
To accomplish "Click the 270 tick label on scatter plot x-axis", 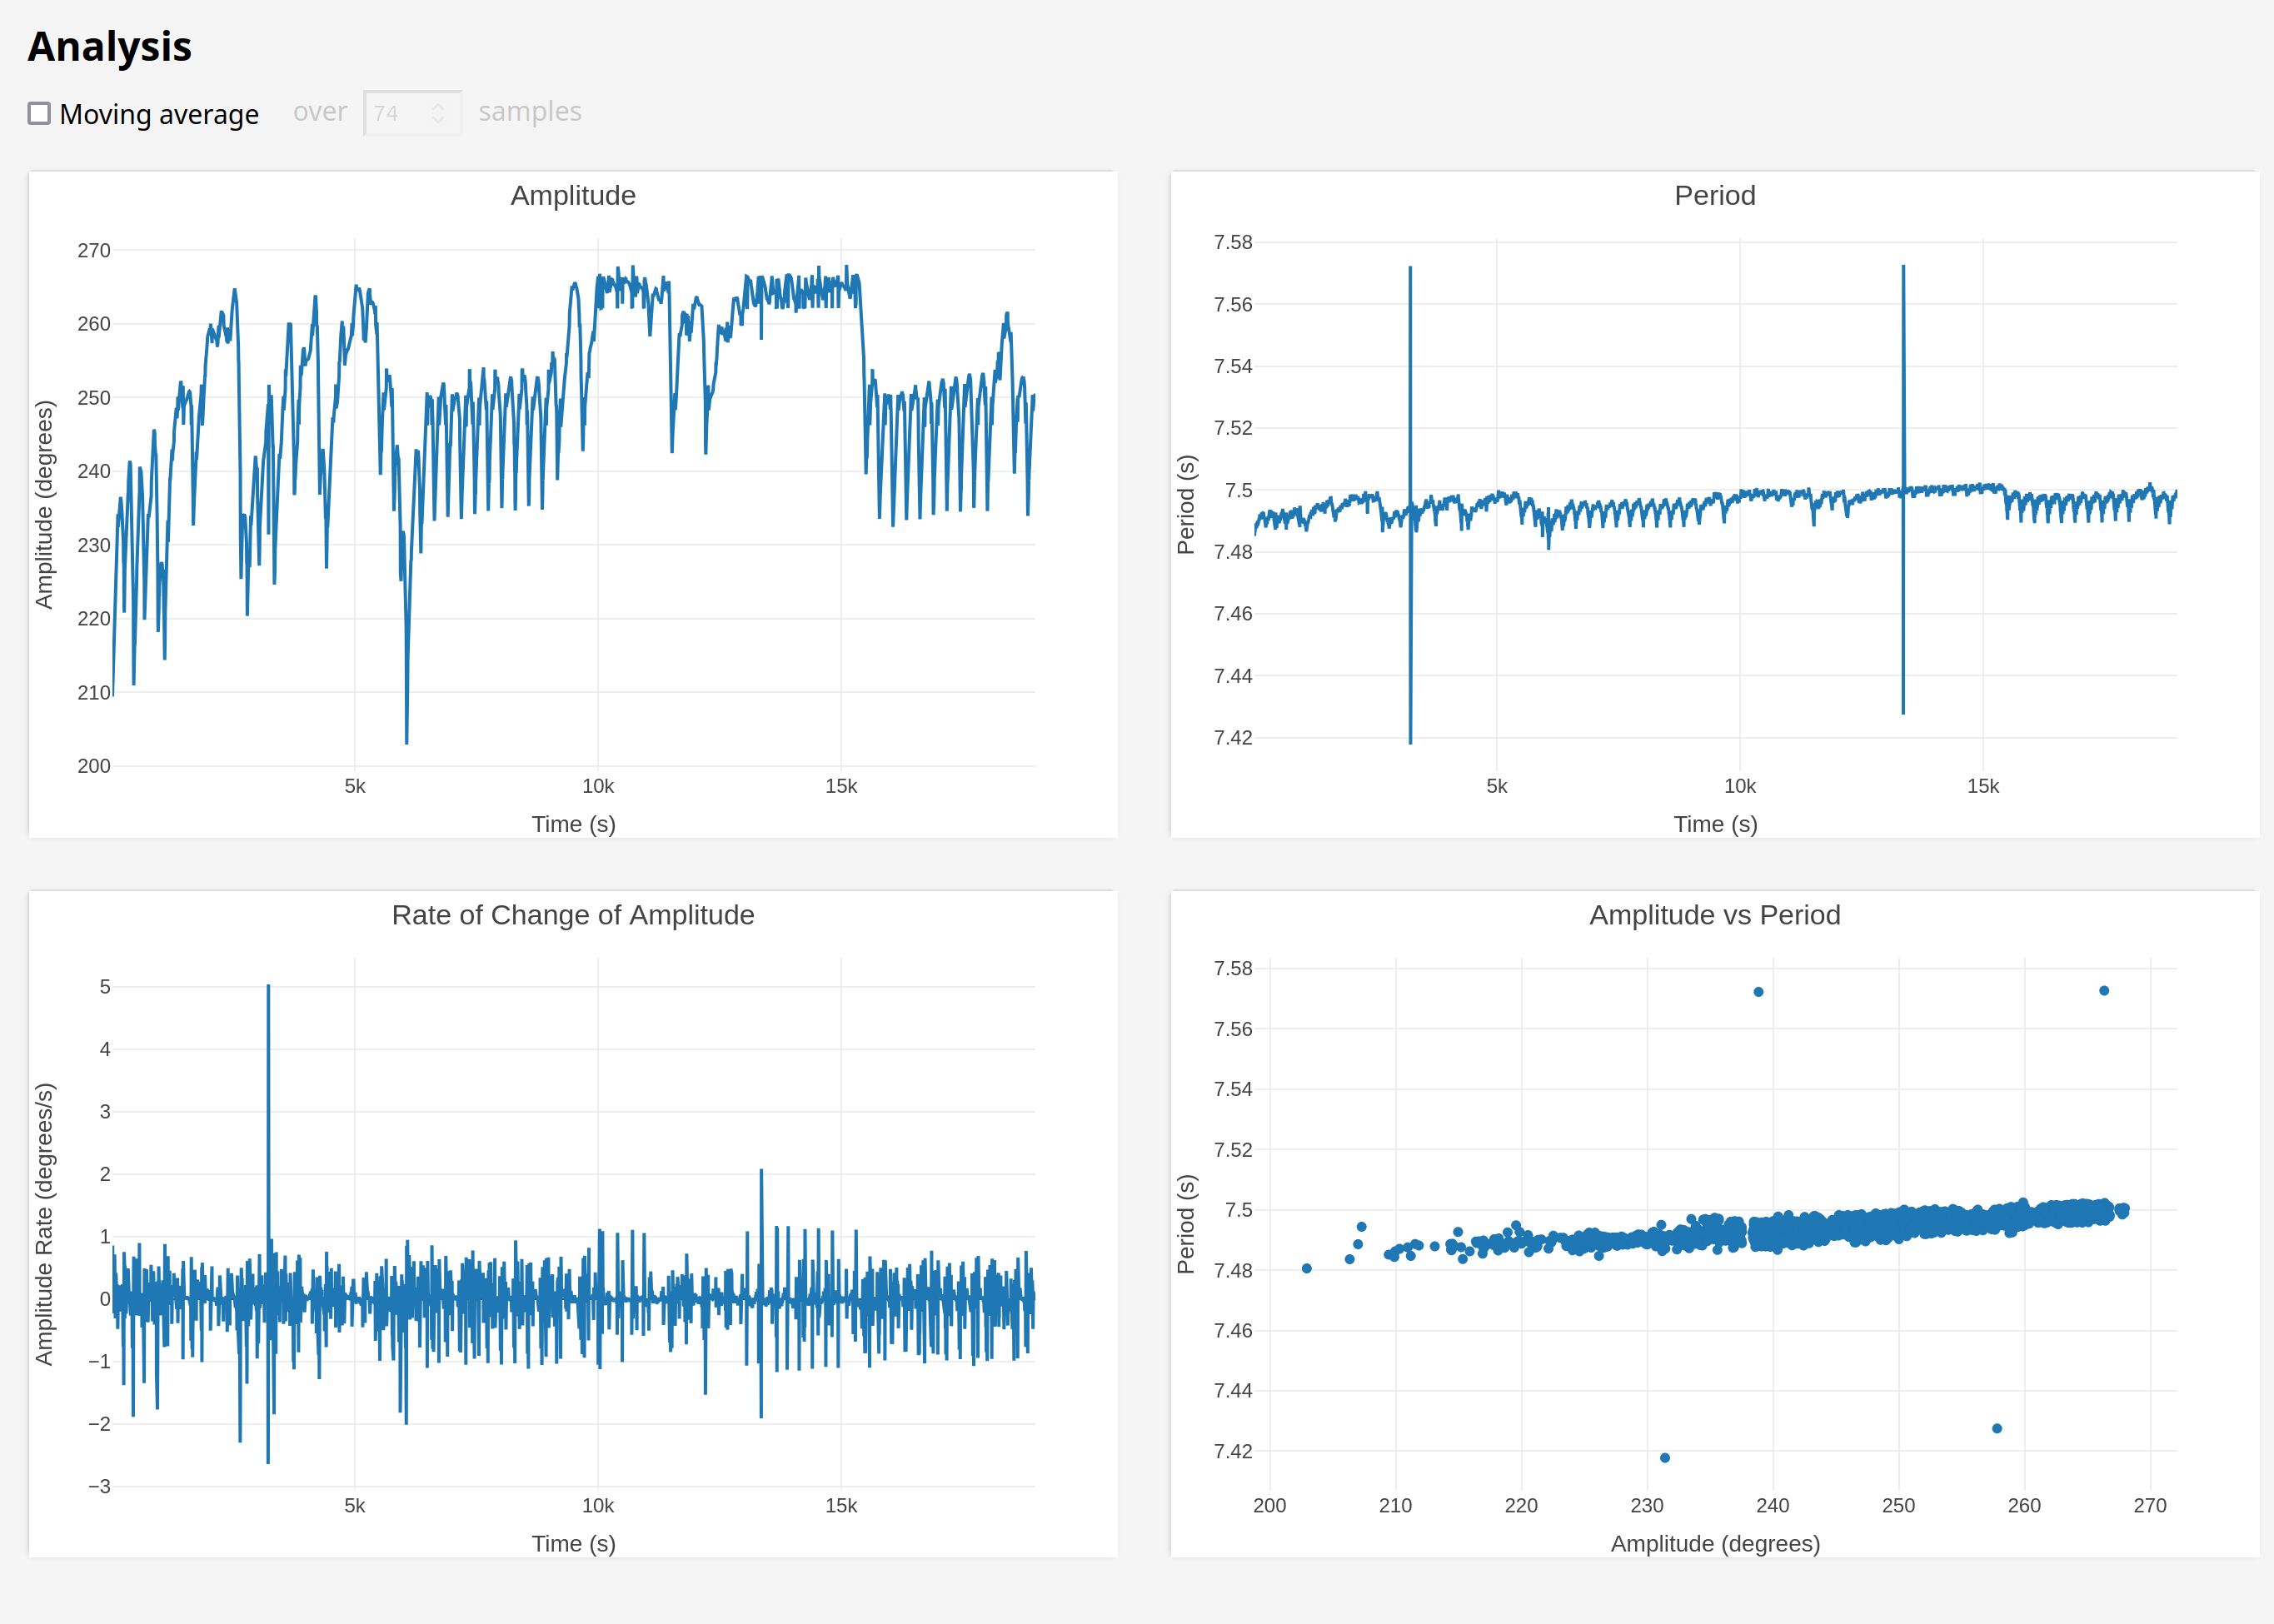I will [x=2150, y=1505].
